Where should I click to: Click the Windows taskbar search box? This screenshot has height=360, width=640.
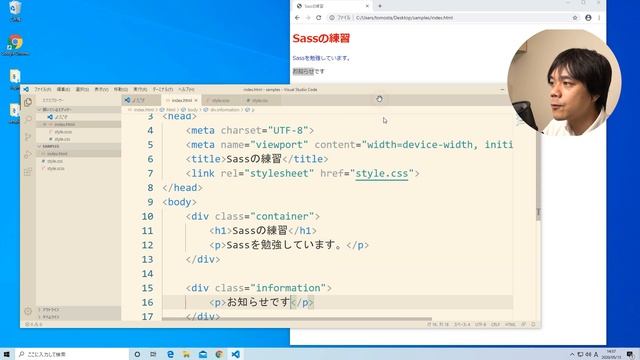(x=72, y=354)
